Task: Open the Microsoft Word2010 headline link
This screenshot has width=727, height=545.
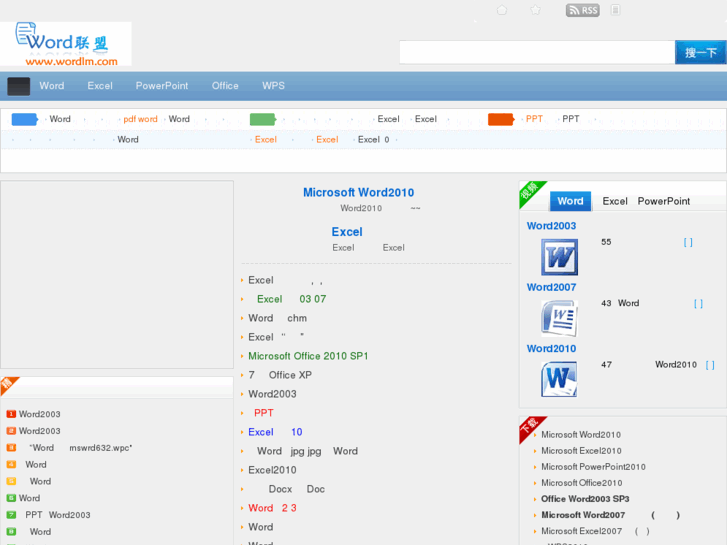Action: [358, 192]
